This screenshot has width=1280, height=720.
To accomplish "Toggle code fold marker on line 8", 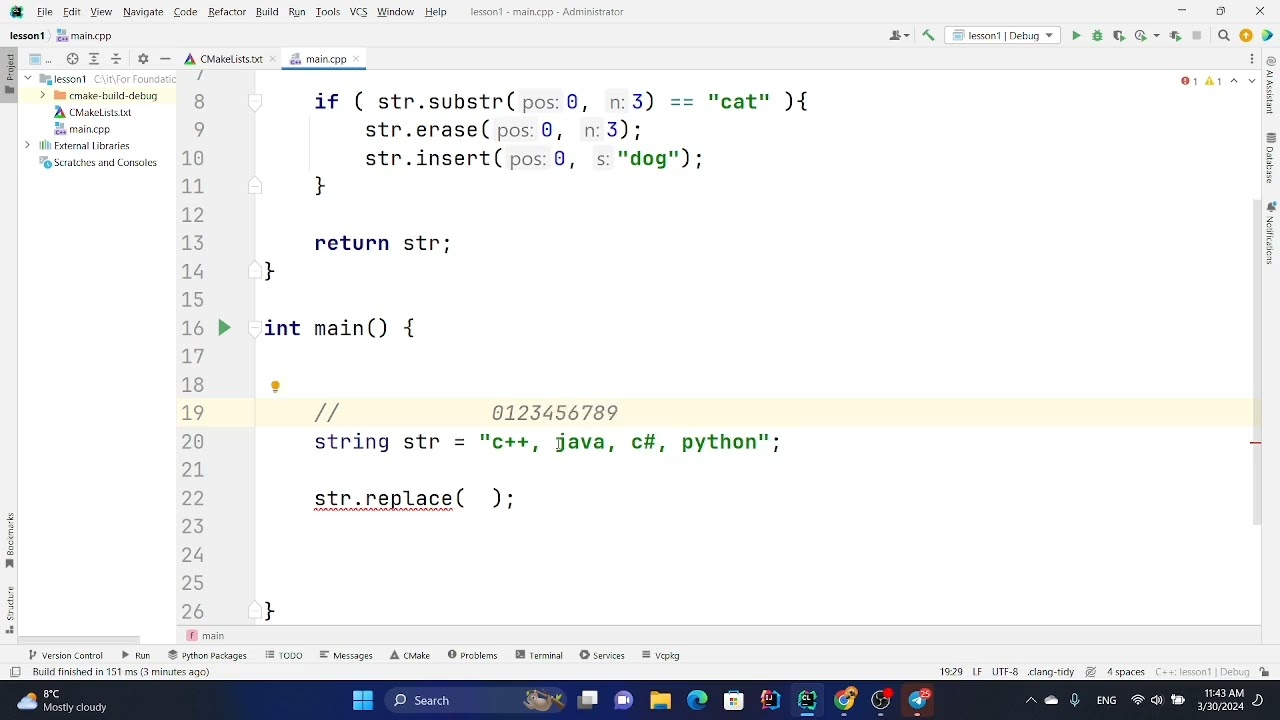I will (x=255, y=102).
